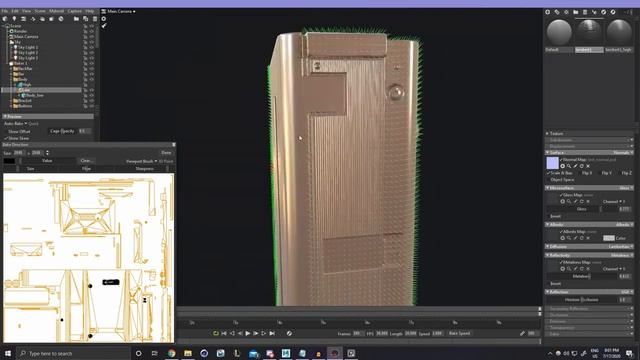Open the File menu

(5, 11)
